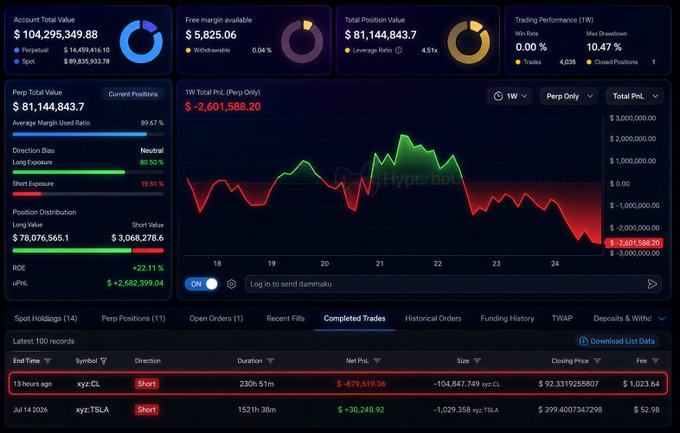Image resolution: width=680 pixels, height=433 pixels.
Task: Click the Max Drawdown 10.47 % value
Action: click(604, 47)
